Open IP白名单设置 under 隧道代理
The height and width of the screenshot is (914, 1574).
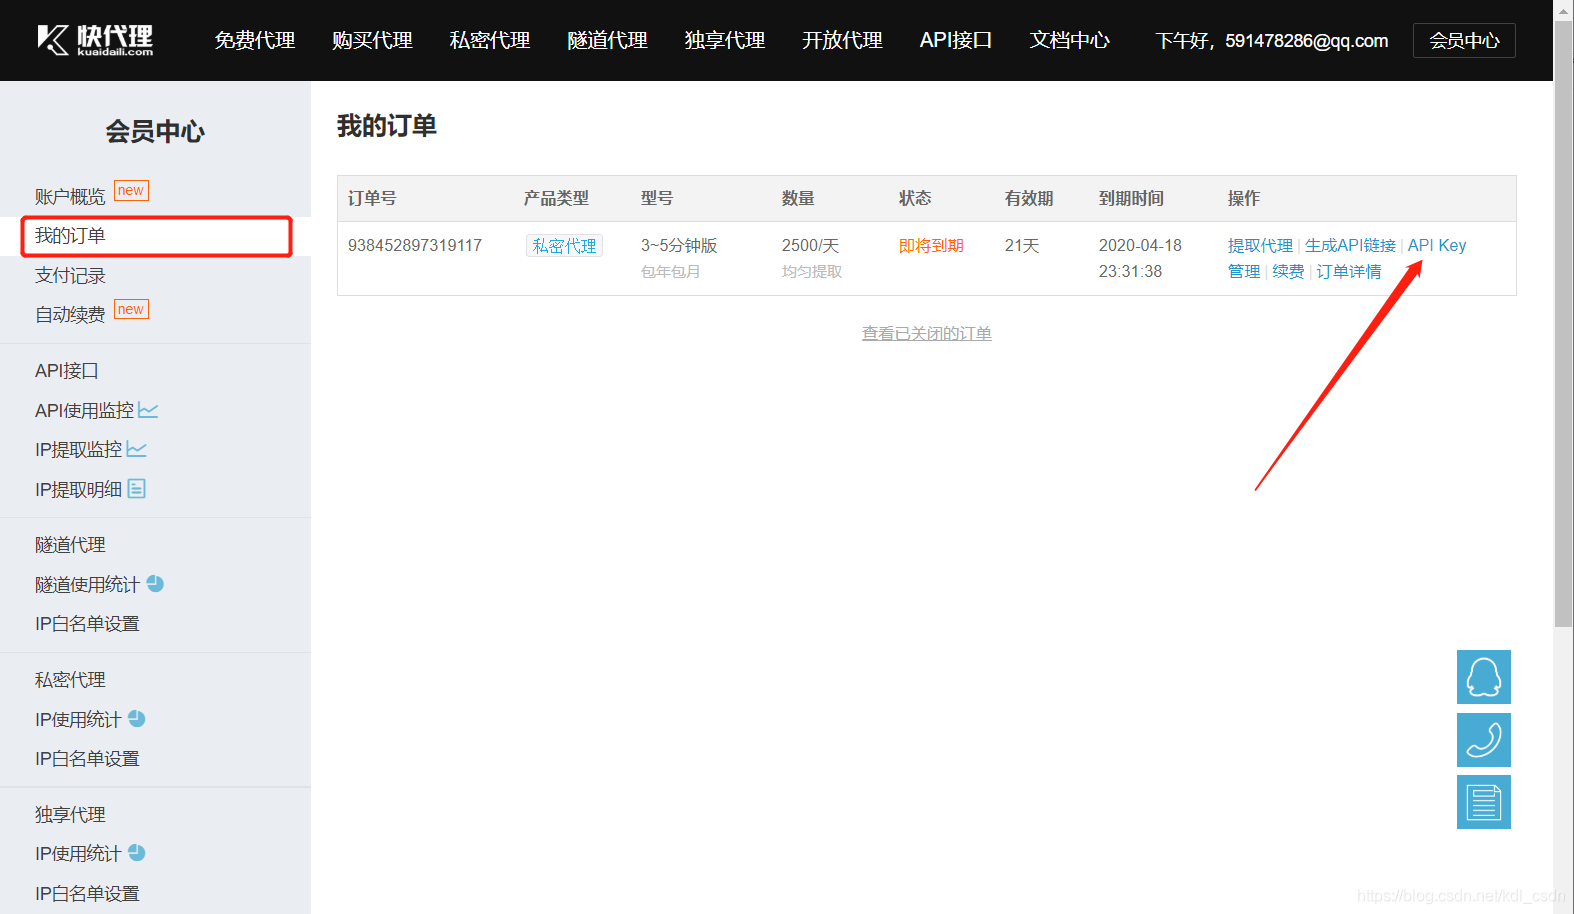click(x=87, y=624)
